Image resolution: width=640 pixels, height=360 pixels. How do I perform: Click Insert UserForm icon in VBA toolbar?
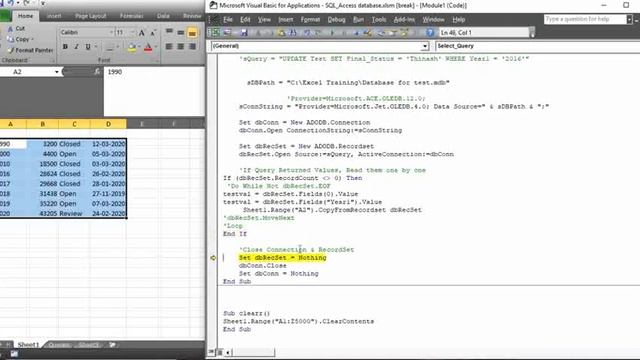pyautogui.click(x=227, y=33)
